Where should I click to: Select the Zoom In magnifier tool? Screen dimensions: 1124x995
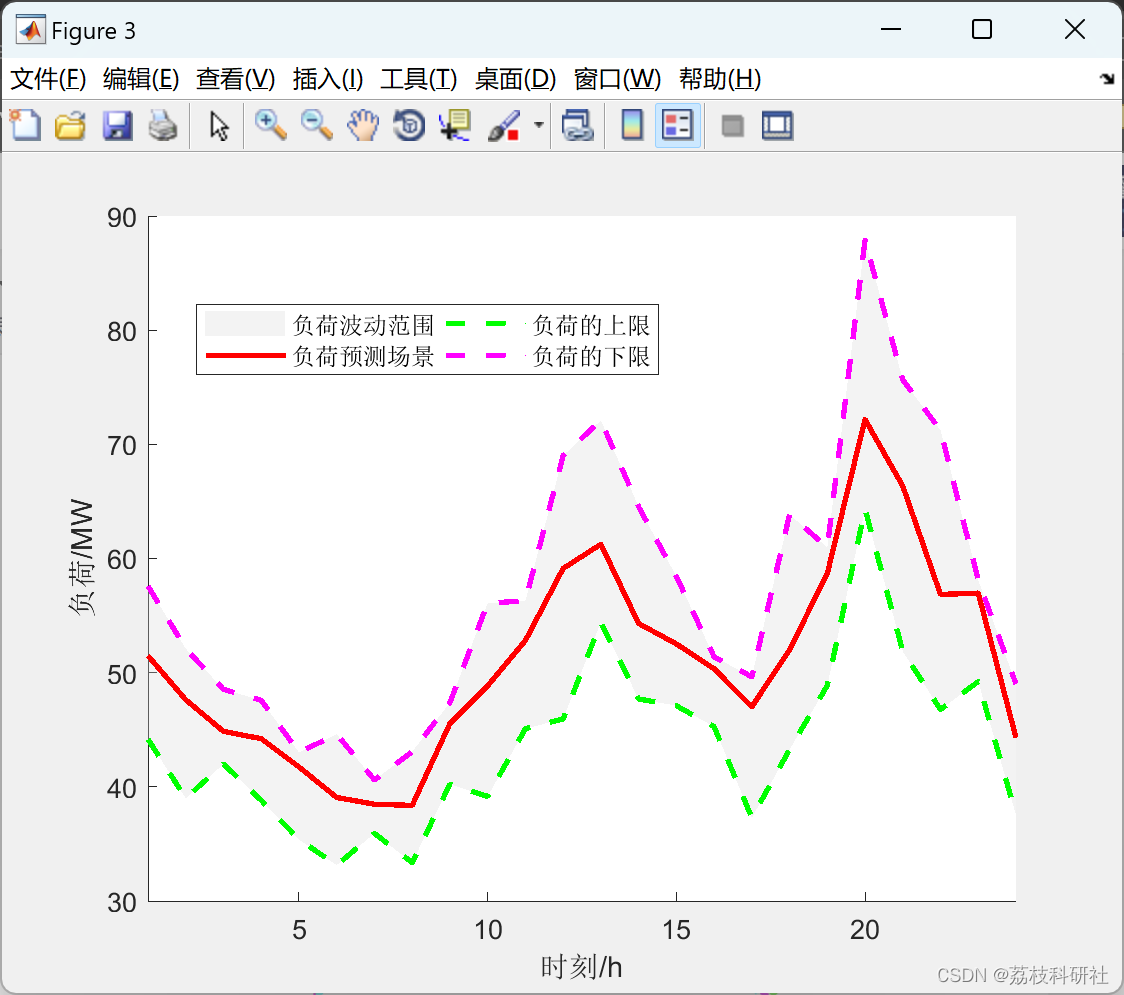(x=270, y=126)
